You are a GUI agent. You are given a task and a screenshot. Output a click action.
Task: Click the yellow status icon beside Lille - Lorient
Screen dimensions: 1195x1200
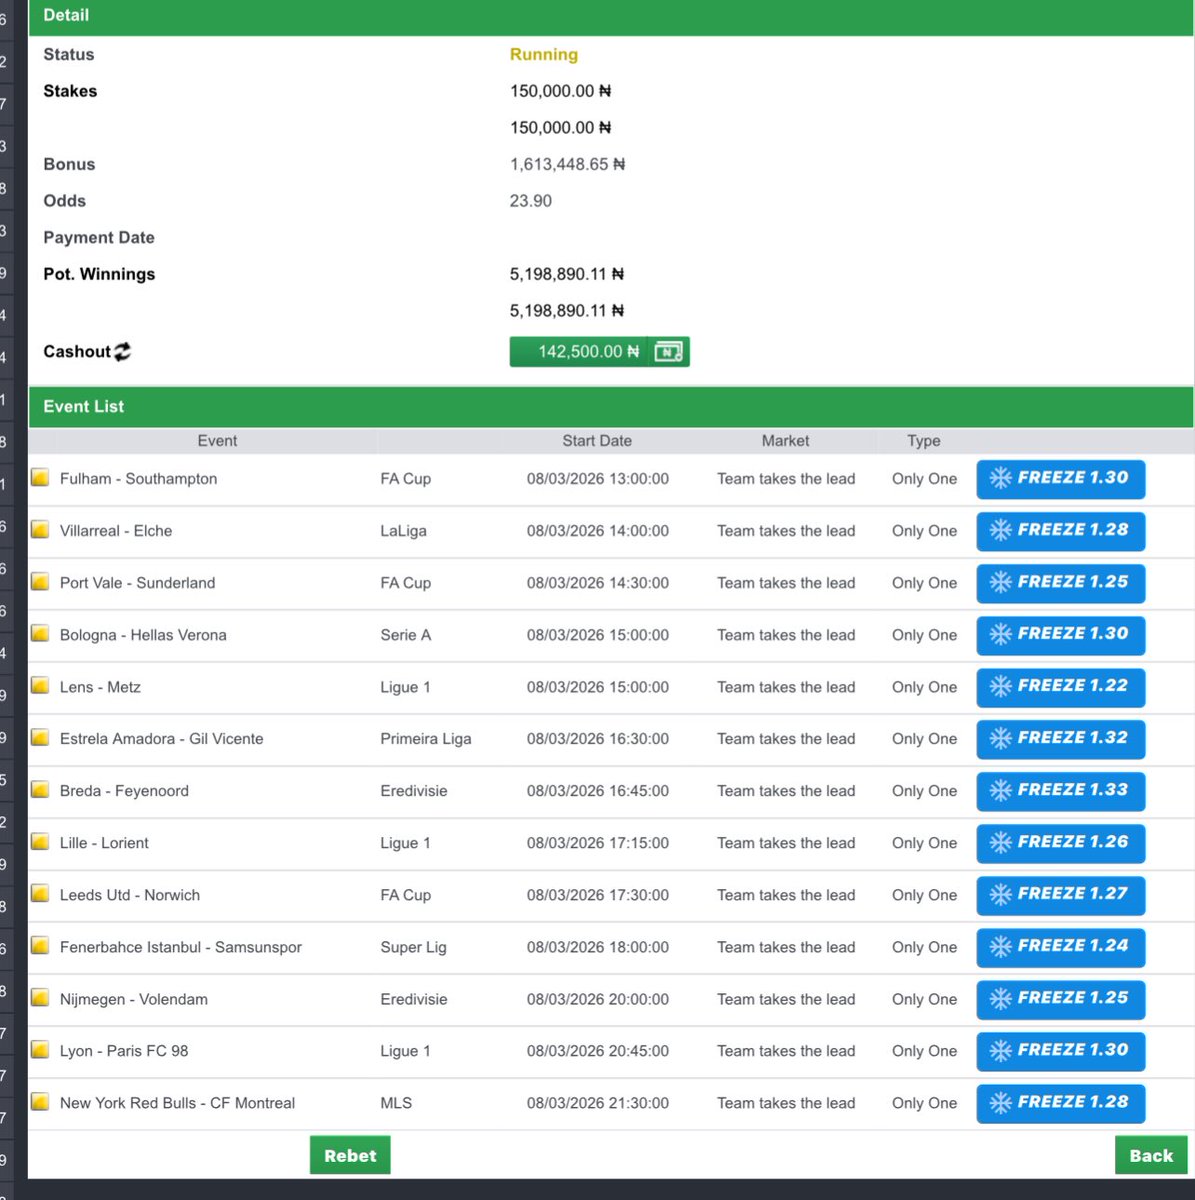(x=40, y=841)
